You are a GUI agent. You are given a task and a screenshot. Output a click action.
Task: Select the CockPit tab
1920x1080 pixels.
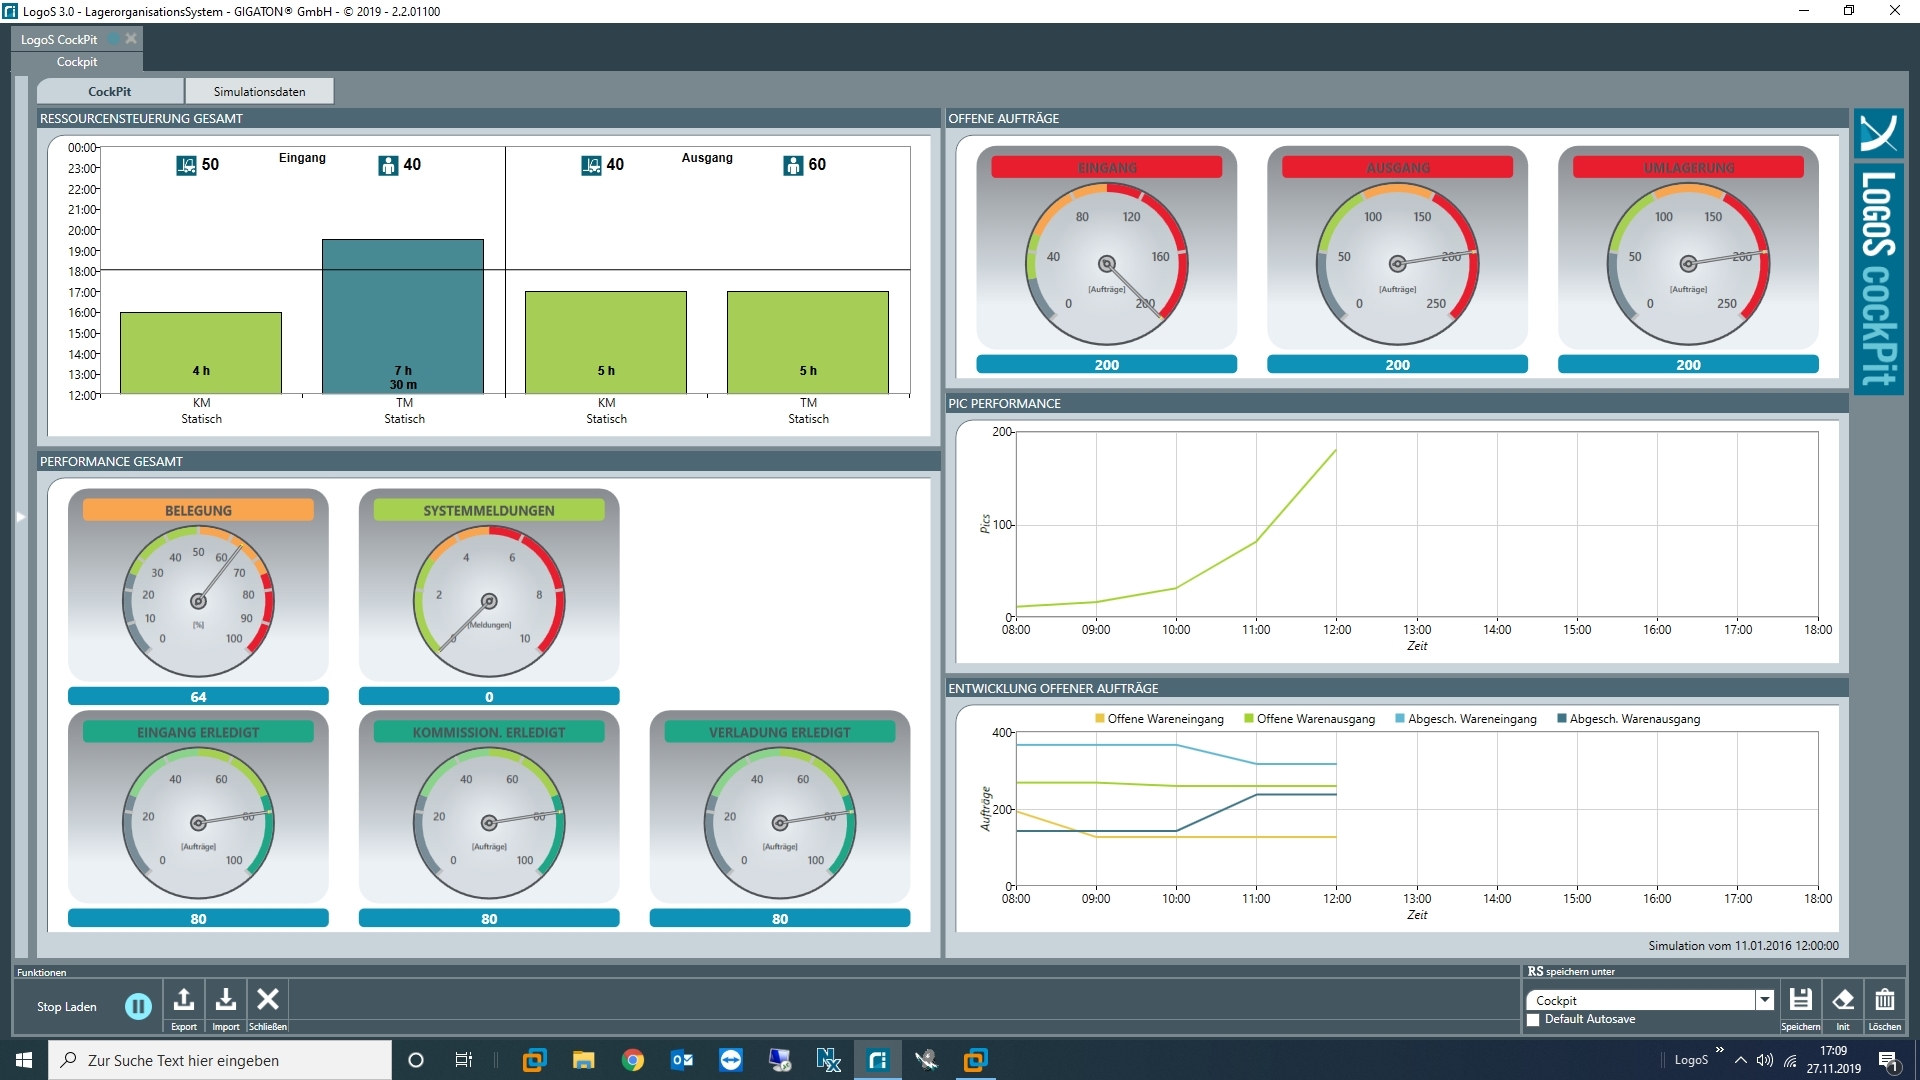(110, 91)
